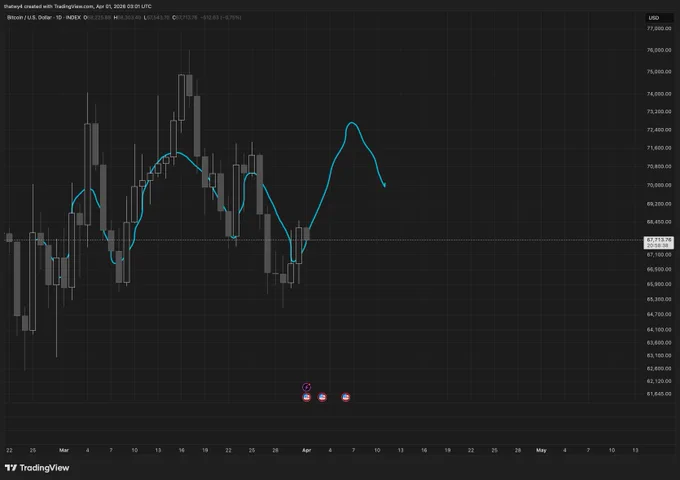The width and height of the screenshot is (680, 480).
Task: Click the 70,000.00 price axis label
Action: coord(659,185)
